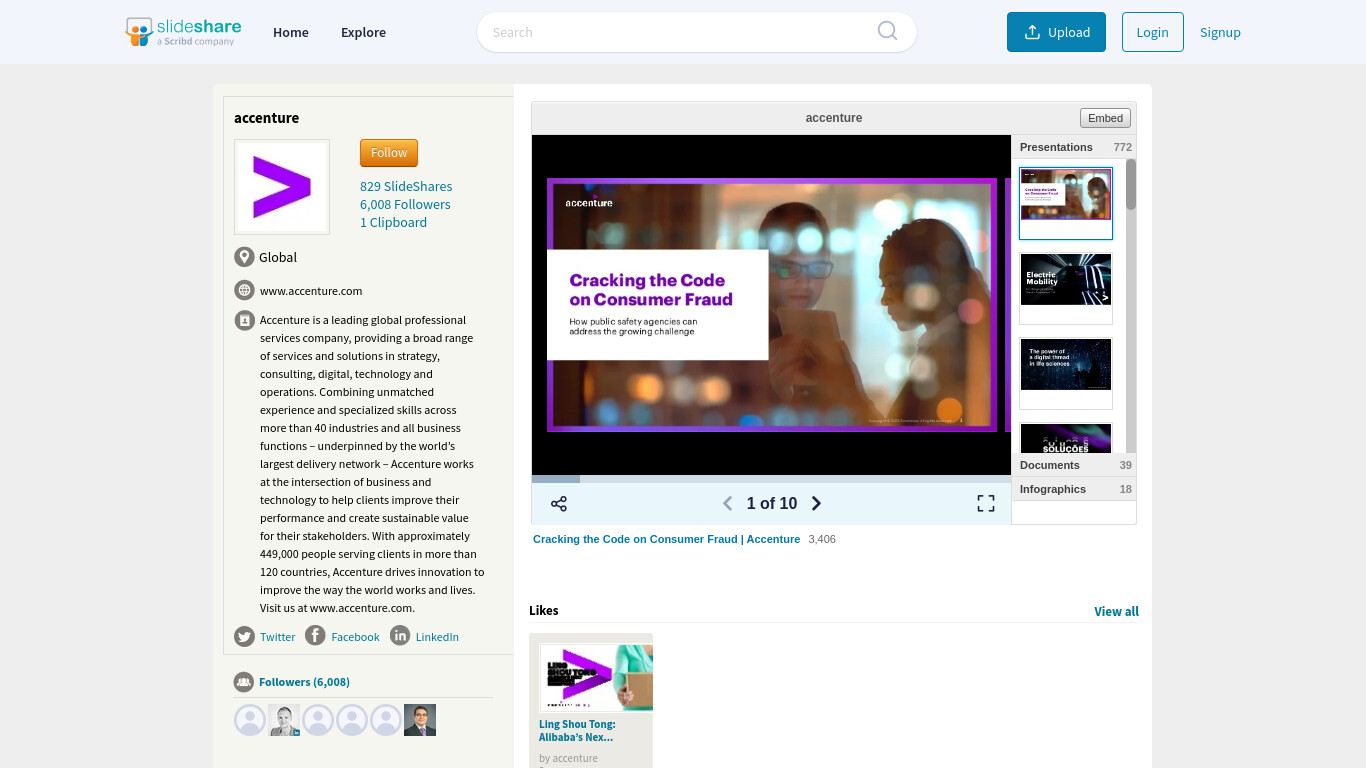This screenshot has width=1366, height=768.
Task: Click View all likes link
Action: click(1116, 612)
